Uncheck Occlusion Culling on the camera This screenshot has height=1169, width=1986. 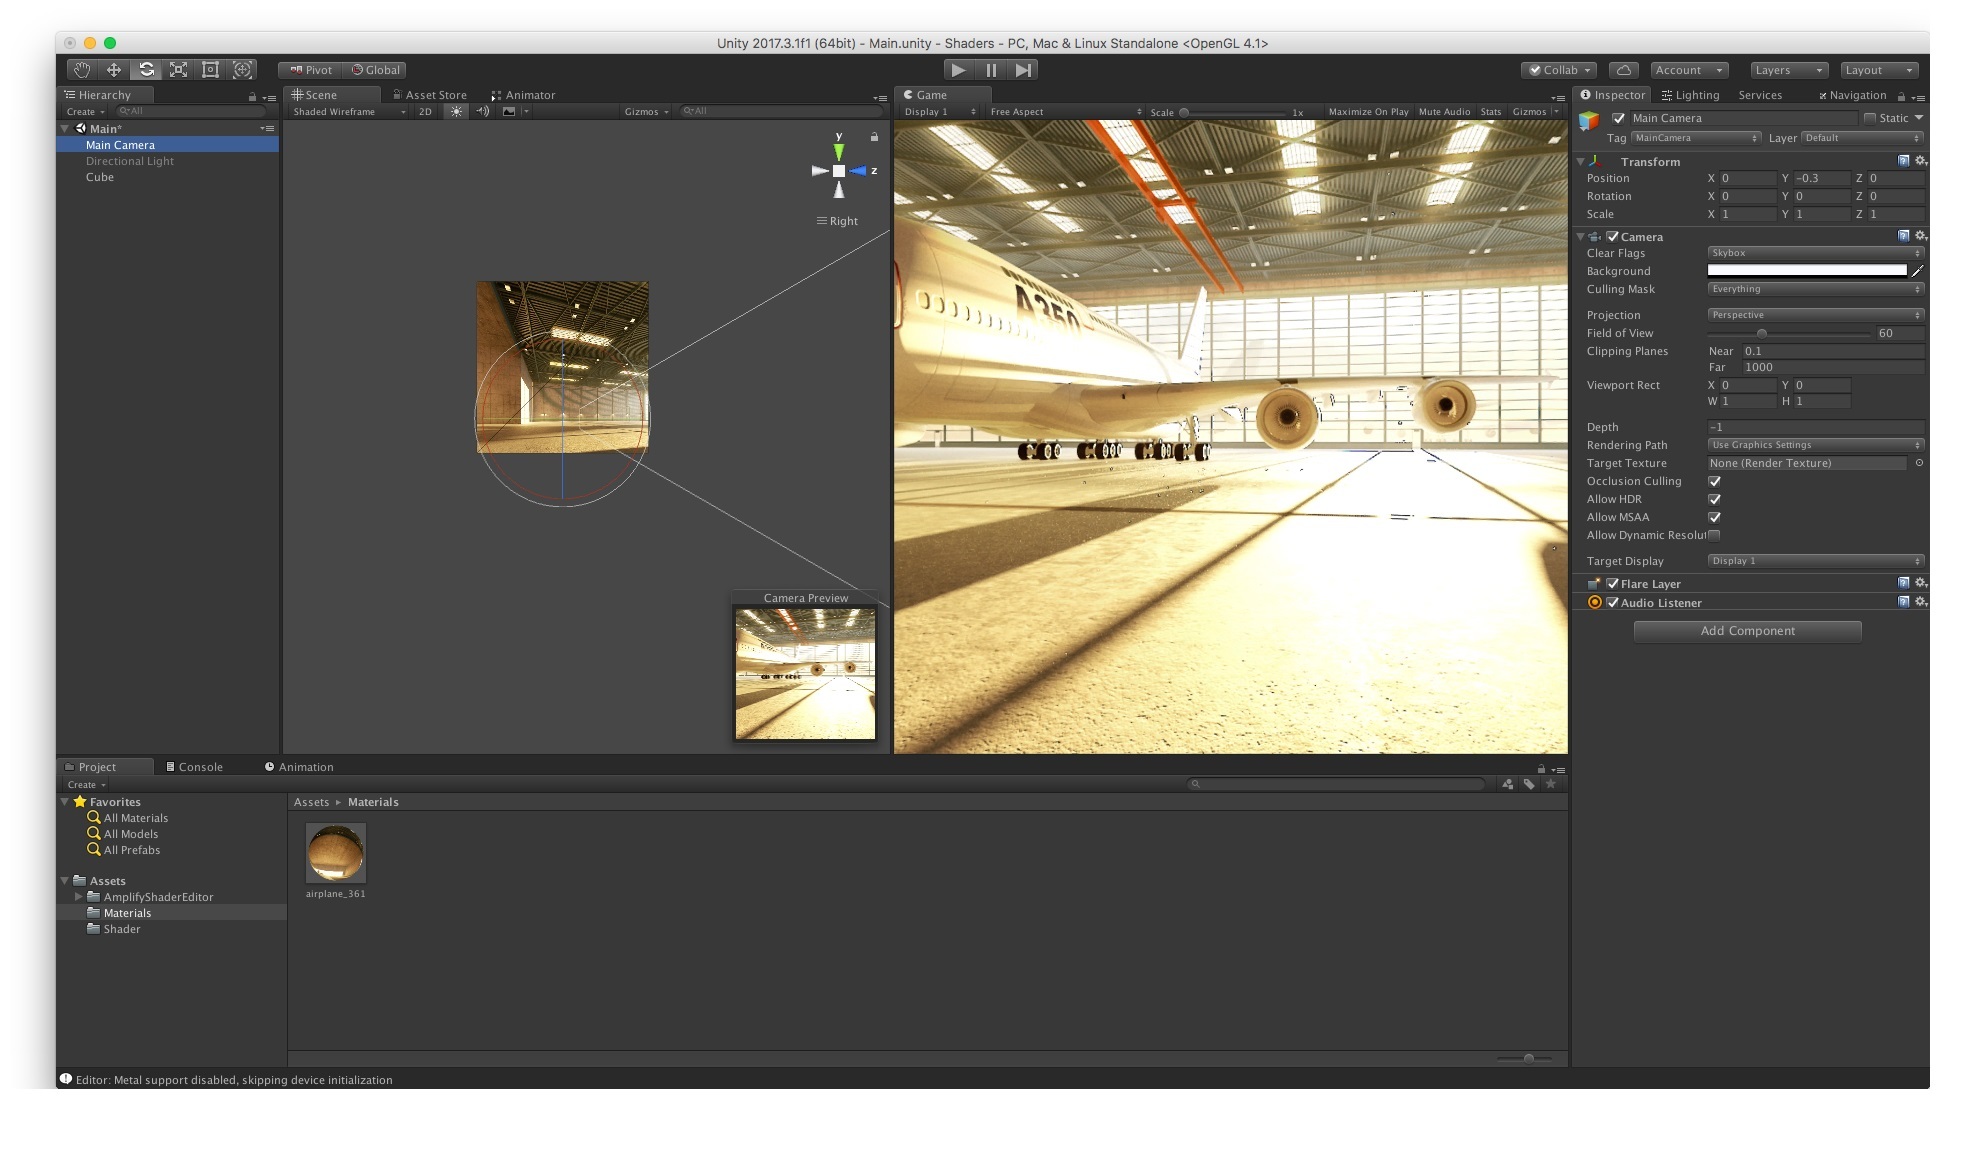click(1714, 481)
